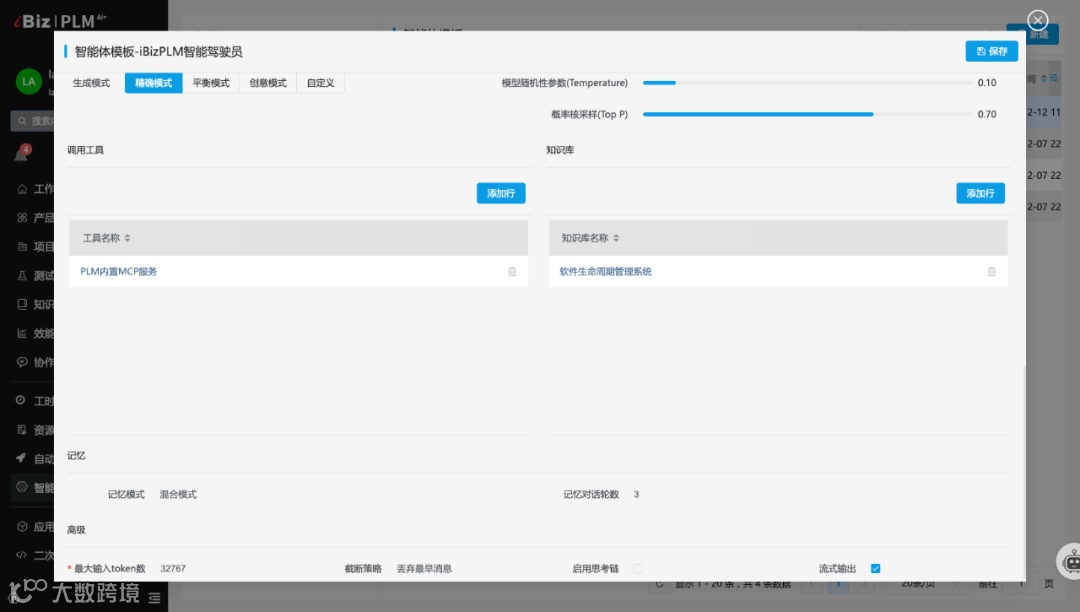Open the 应用 sidebar cube icon

[x=22, y=527]
